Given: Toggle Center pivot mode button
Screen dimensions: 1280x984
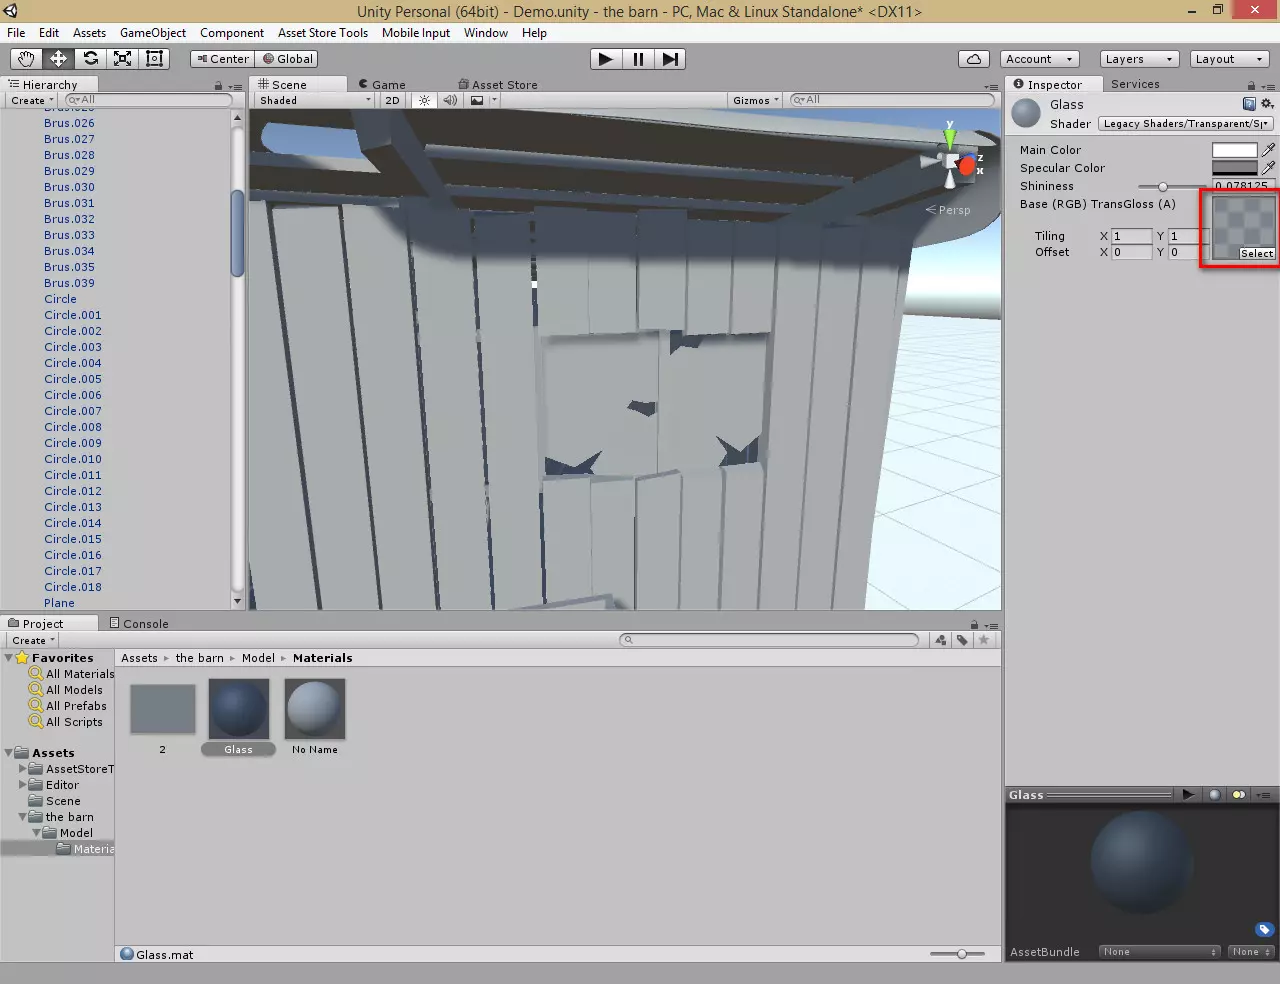Looking at the screenshot, I should [x=223, y=59].
